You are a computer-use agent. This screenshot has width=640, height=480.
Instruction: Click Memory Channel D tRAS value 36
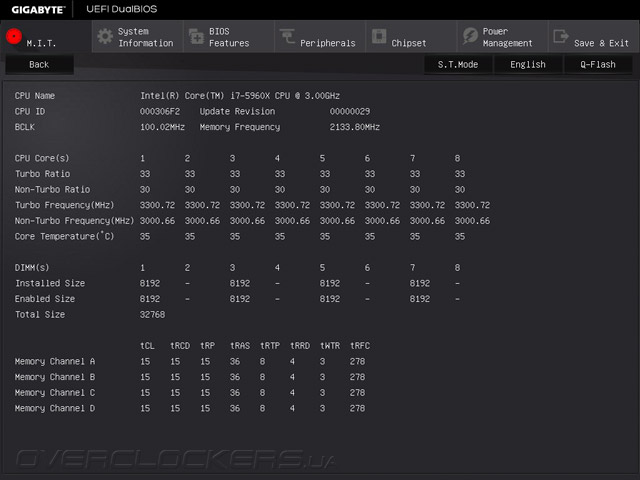pos(235,408)
